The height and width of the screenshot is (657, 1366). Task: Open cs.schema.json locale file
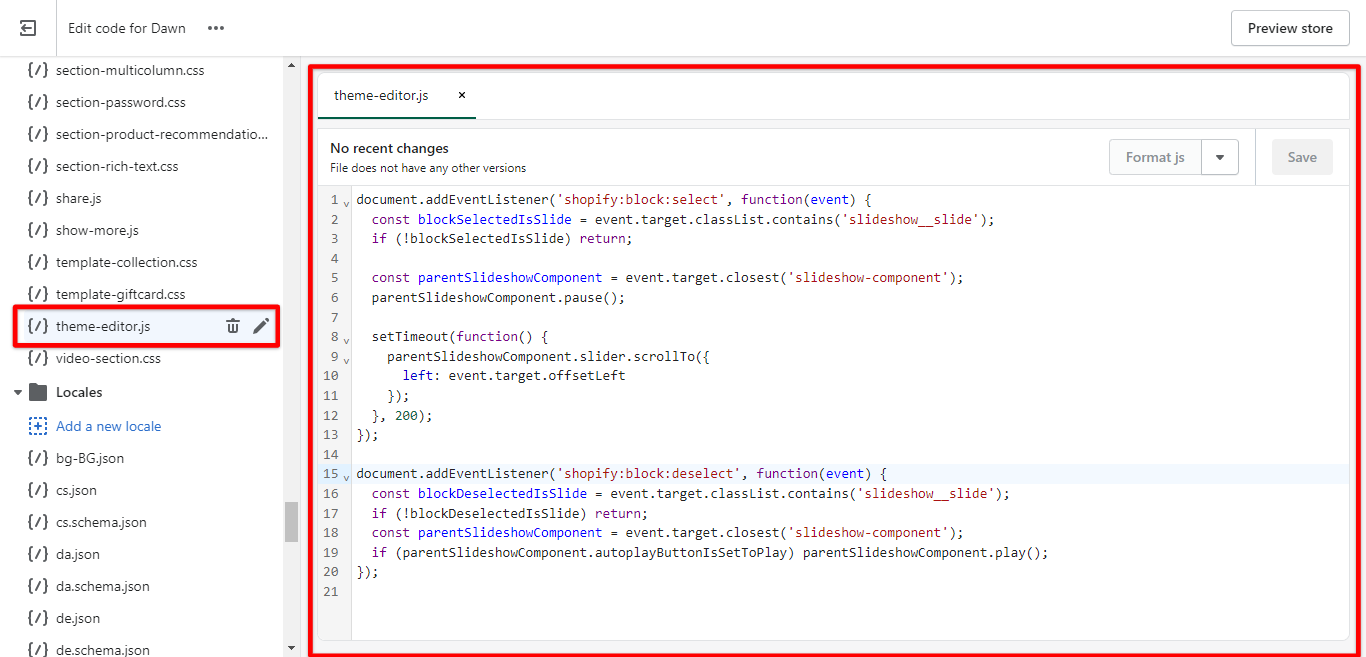tap(101, 522)
